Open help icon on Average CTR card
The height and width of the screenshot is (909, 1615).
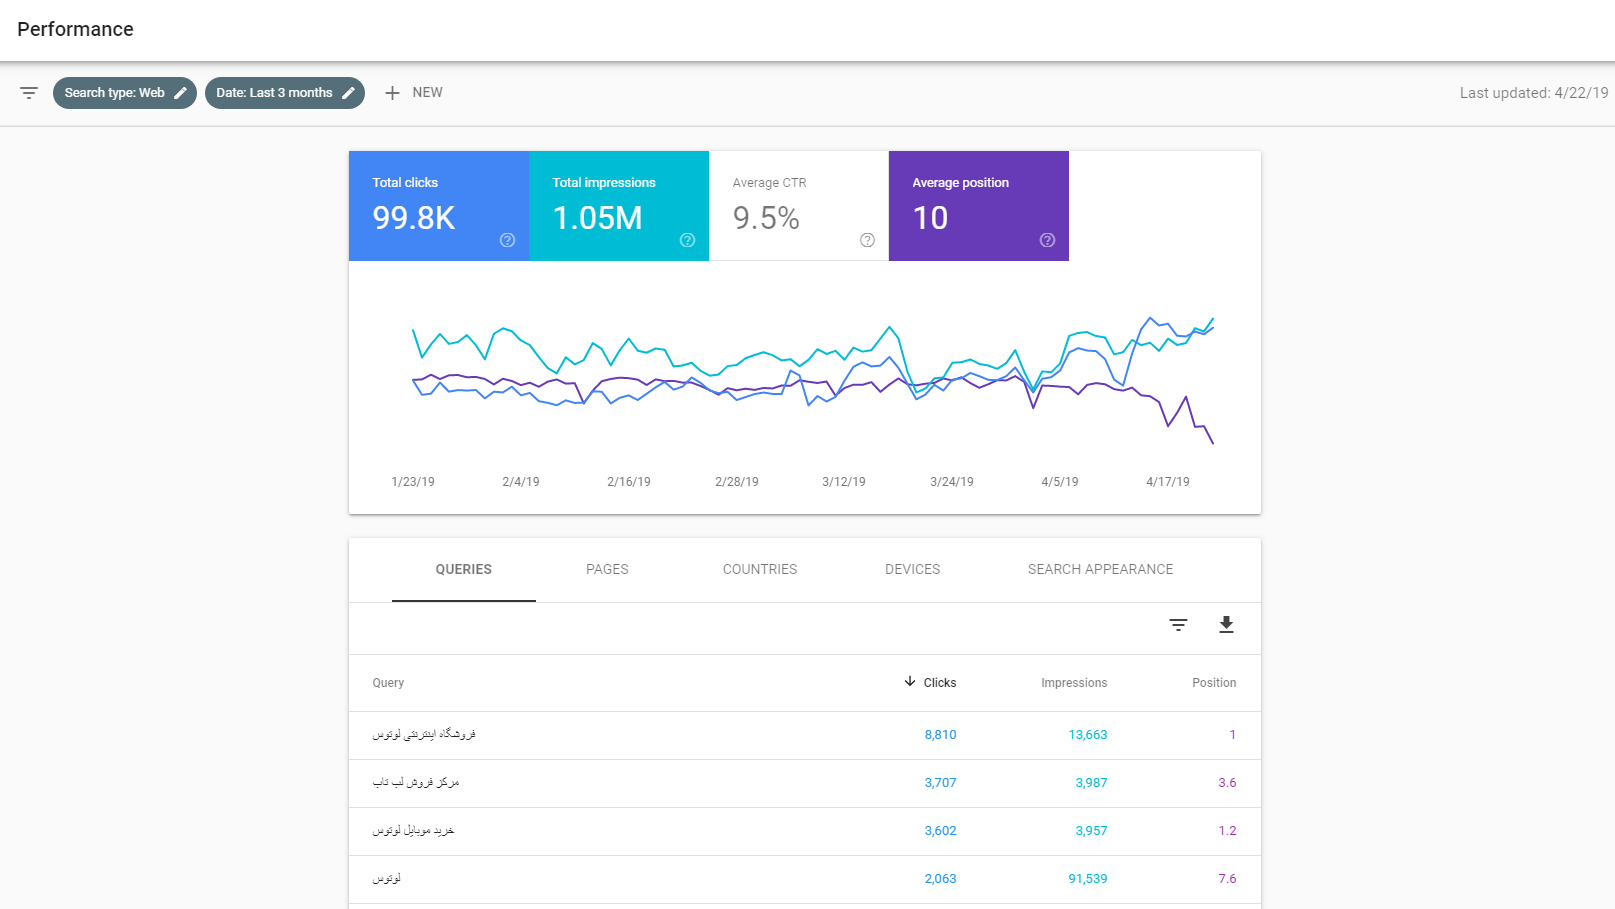[x=867, y=240]
